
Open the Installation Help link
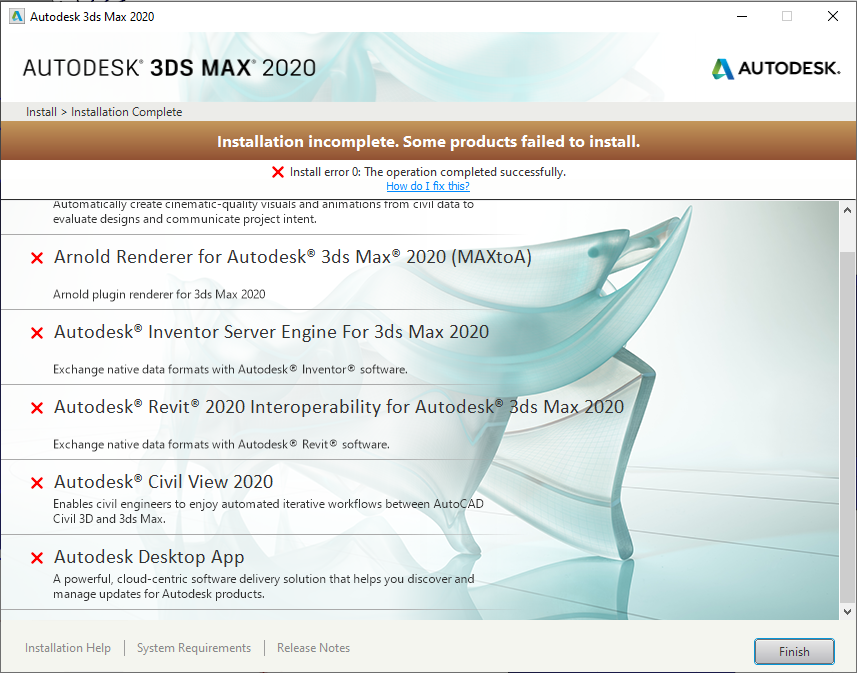point(68,648)
